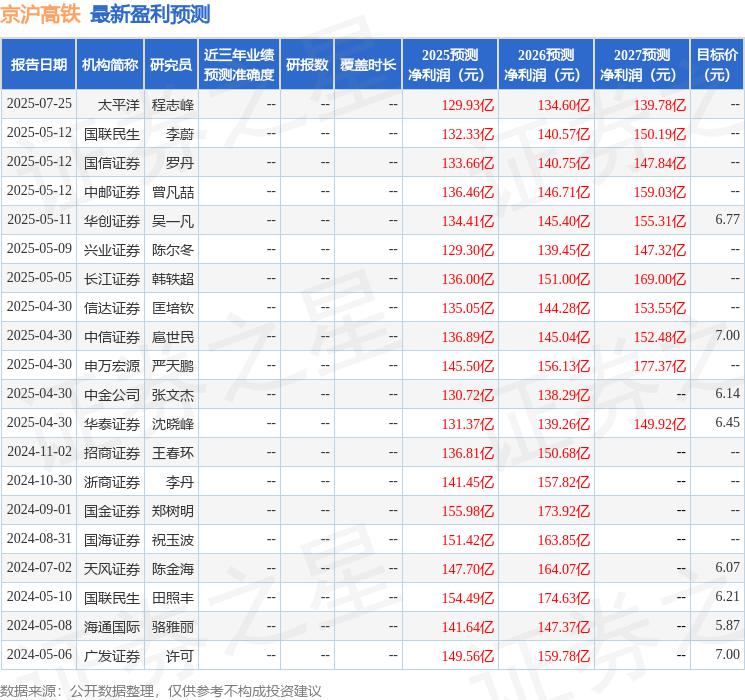Click the institution 国海证券

tap(112, 540)
